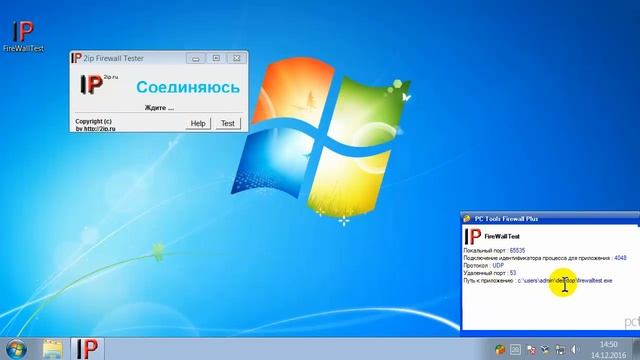Click the local port value 65535
This screenshot has height=360, width=640.
tap(517, 251)
